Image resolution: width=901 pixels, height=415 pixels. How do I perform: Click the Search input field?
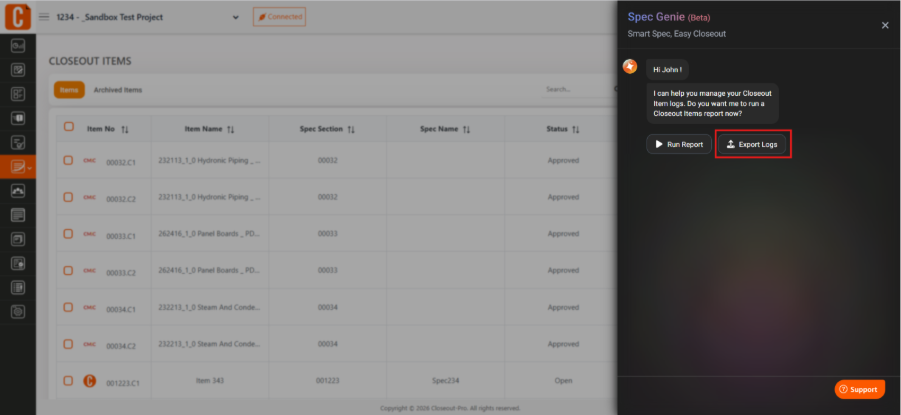point(577,90)
